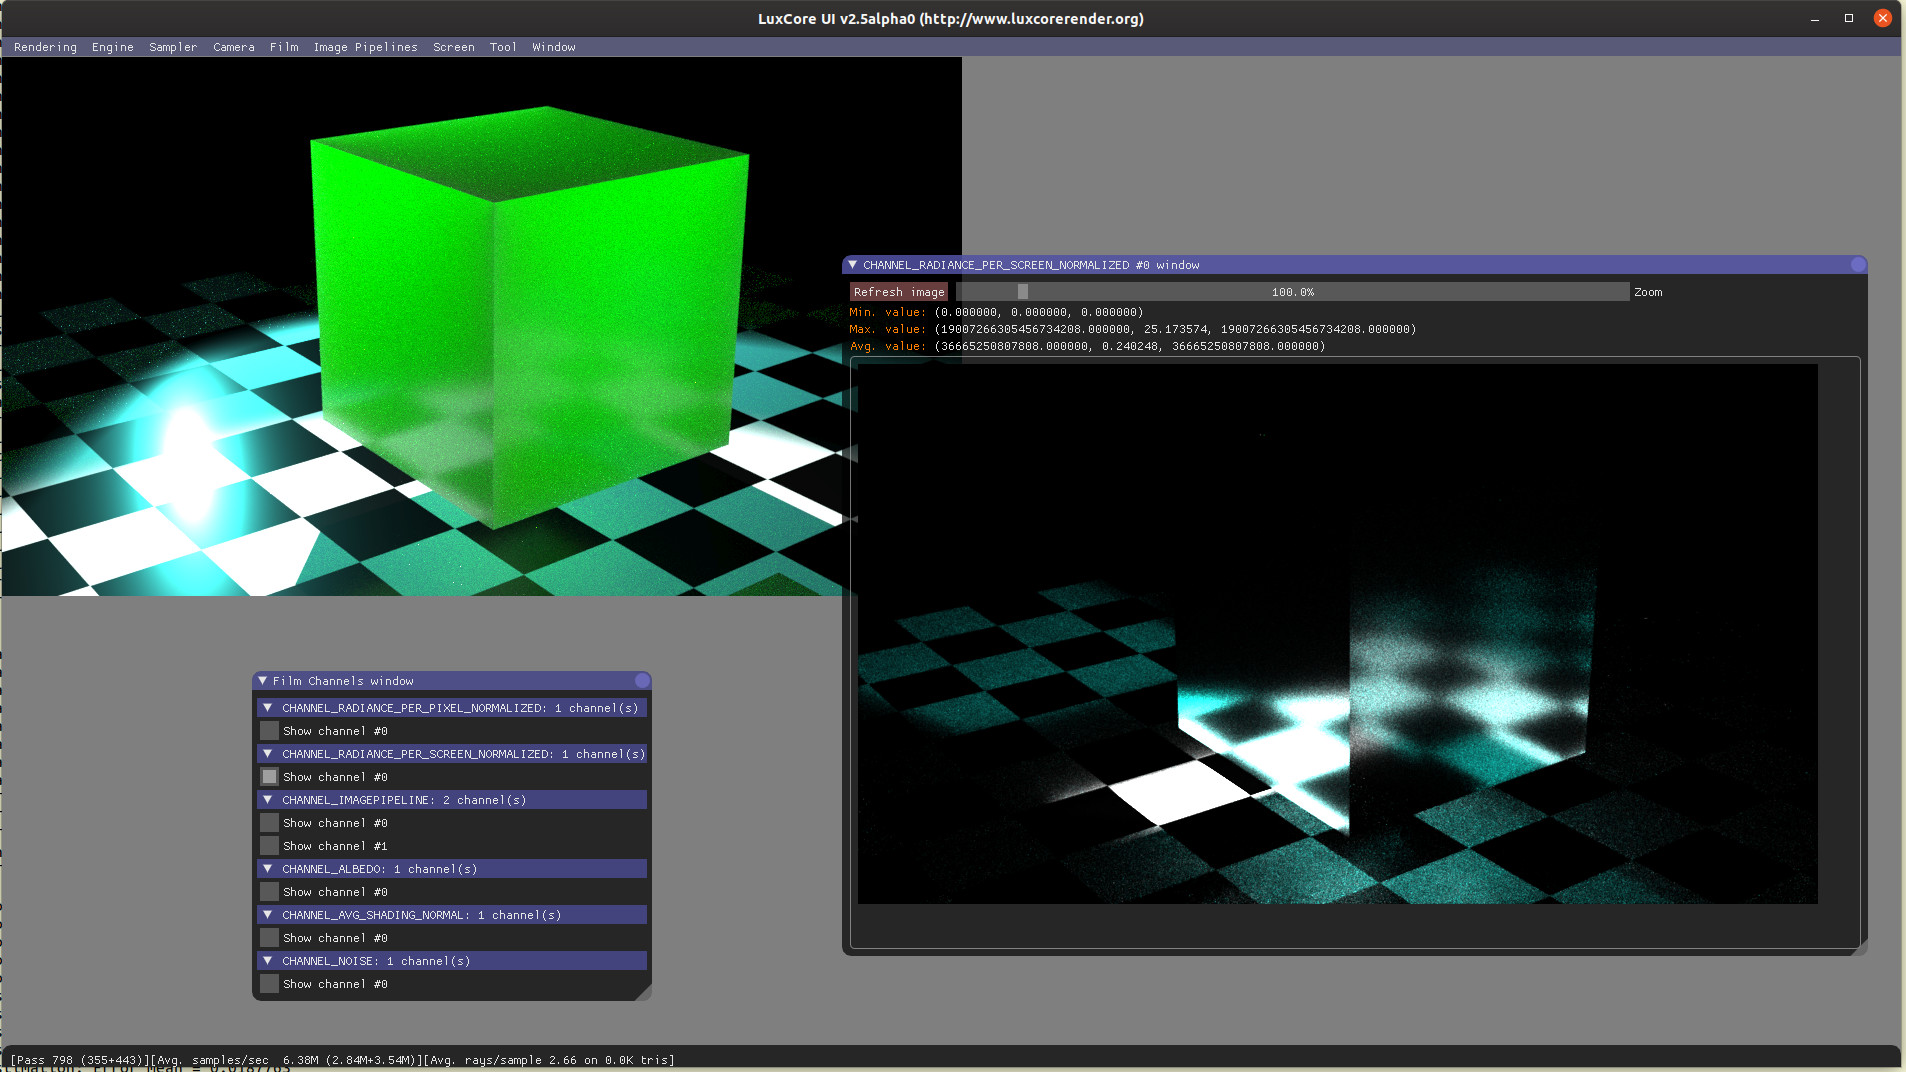Screen dimensions: 1906x1072
Task: Minimize the LuxCore UI window
Action: click(1814, 18)
